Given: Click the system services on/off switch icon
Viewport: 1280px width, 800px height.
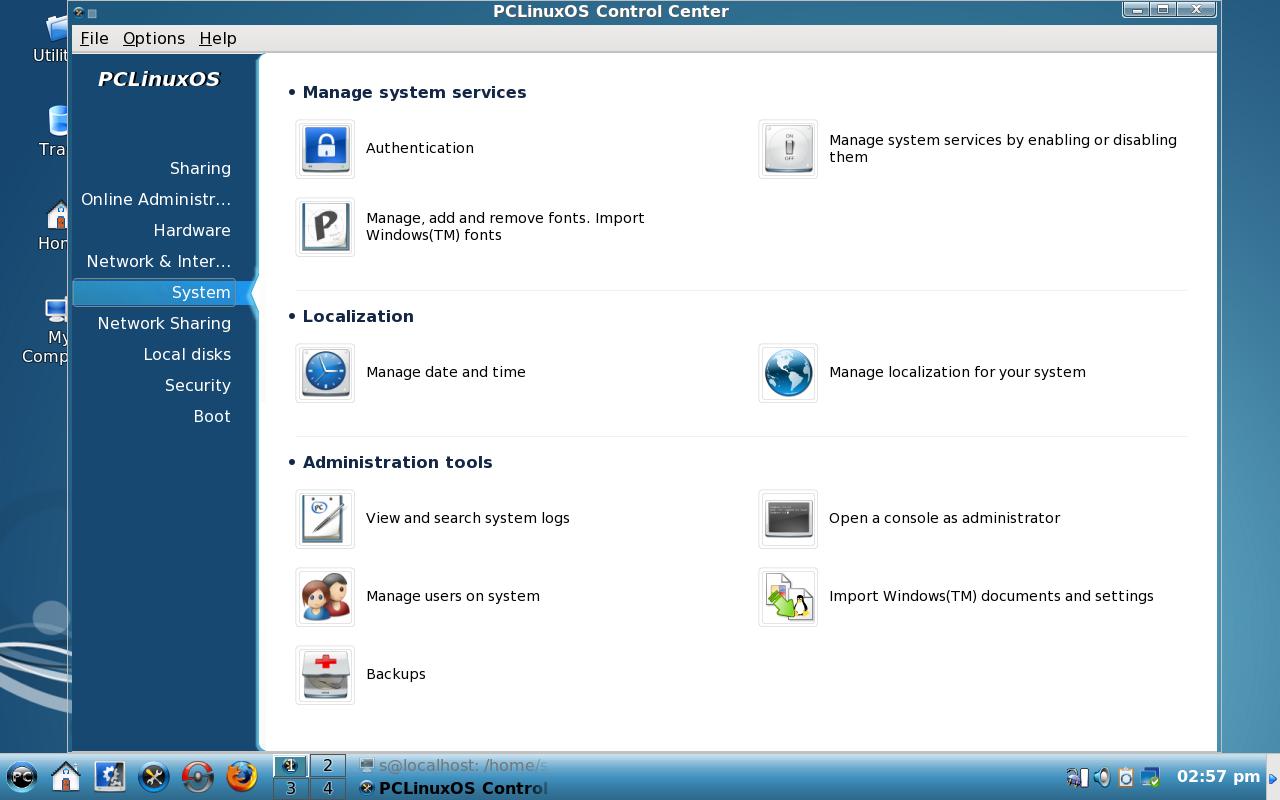Looking at the screenshot, I should 788,149.
